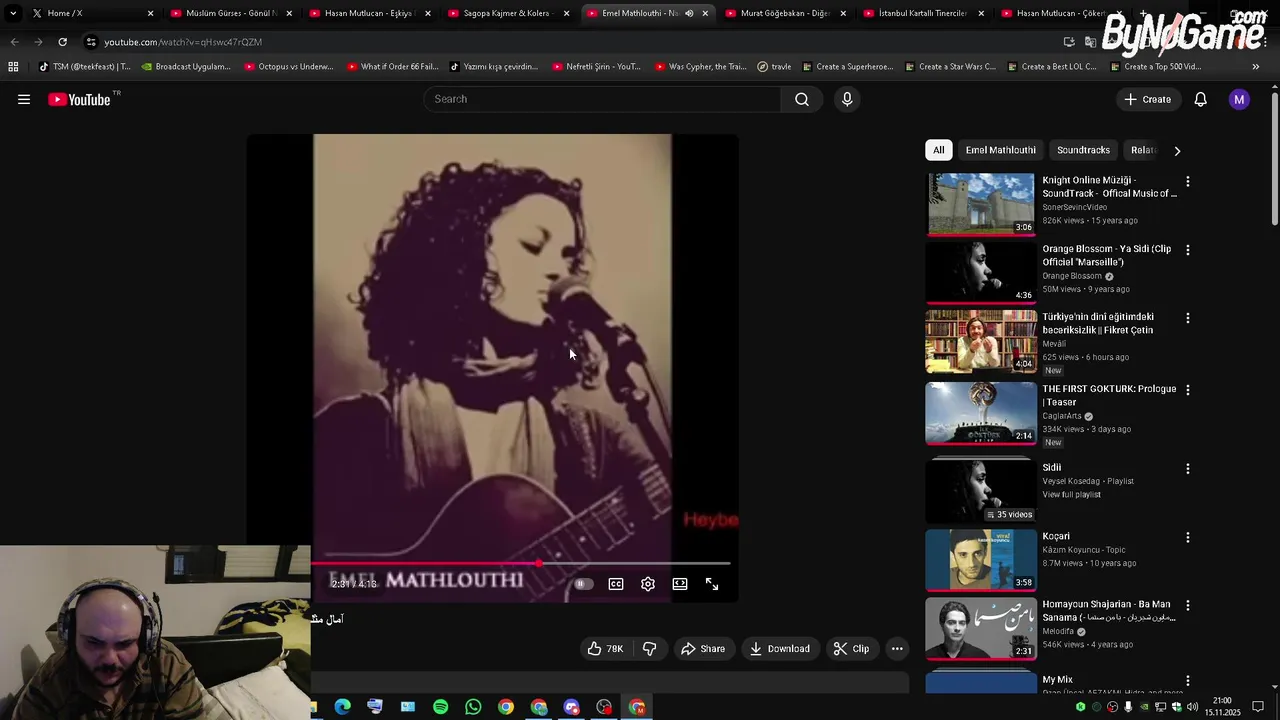
Task: Open options for Homayoun Shajarian video
Action: pyautogui.click(x=1188, y=606)
